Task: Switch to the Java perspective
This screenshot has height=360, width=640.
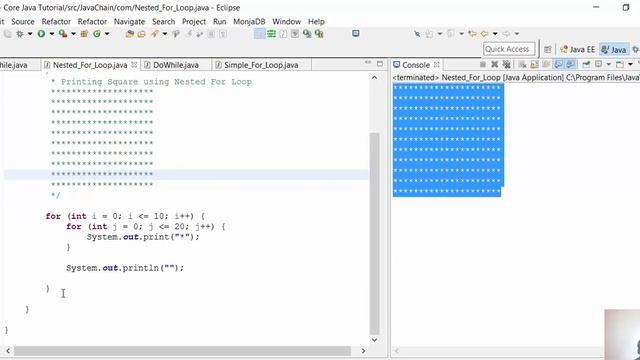Action: [x=614, y=50]
